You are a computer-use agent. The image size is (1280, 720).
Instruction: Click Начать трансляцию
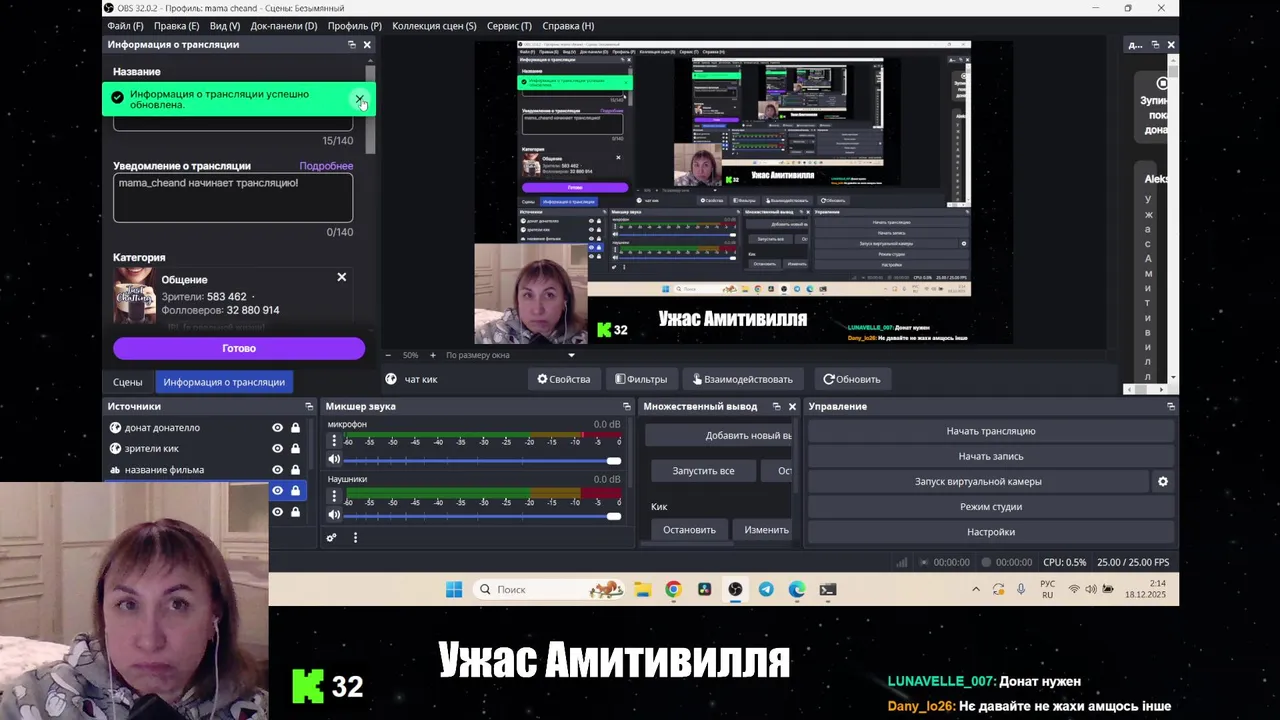(x=991, y=431)
